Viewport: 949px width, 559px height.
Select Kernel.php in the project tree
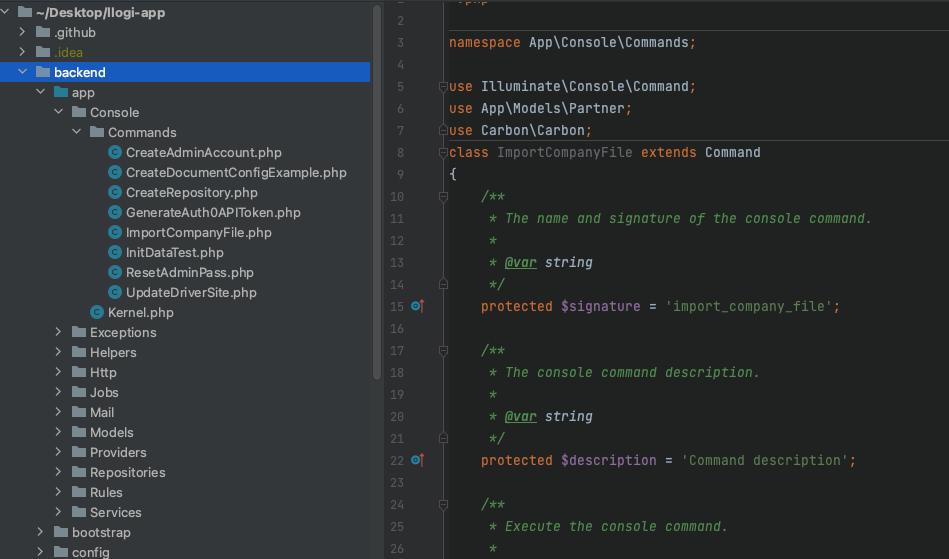[x=140, y=312]
